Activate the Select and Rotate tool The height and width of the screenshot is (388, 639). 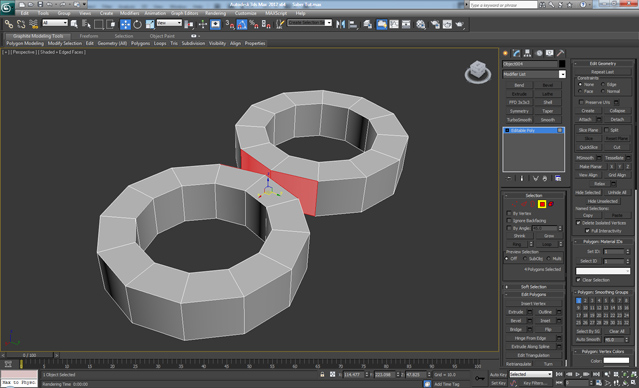tap(137, 24)
